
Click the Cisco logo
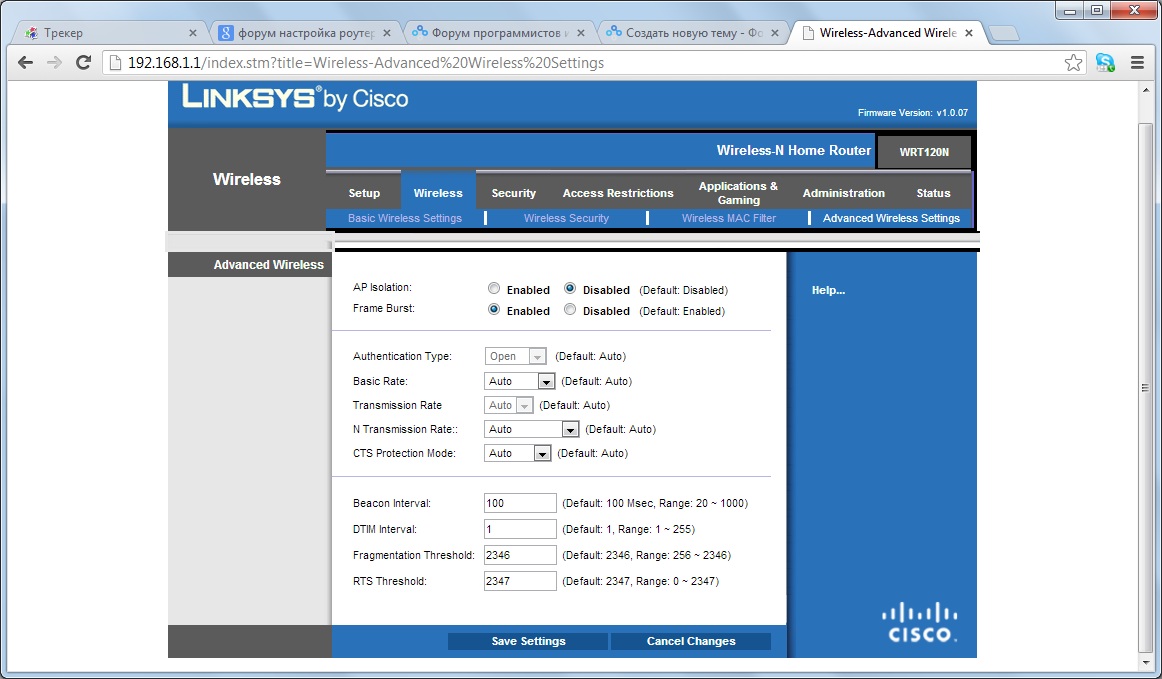pos(919,622)
